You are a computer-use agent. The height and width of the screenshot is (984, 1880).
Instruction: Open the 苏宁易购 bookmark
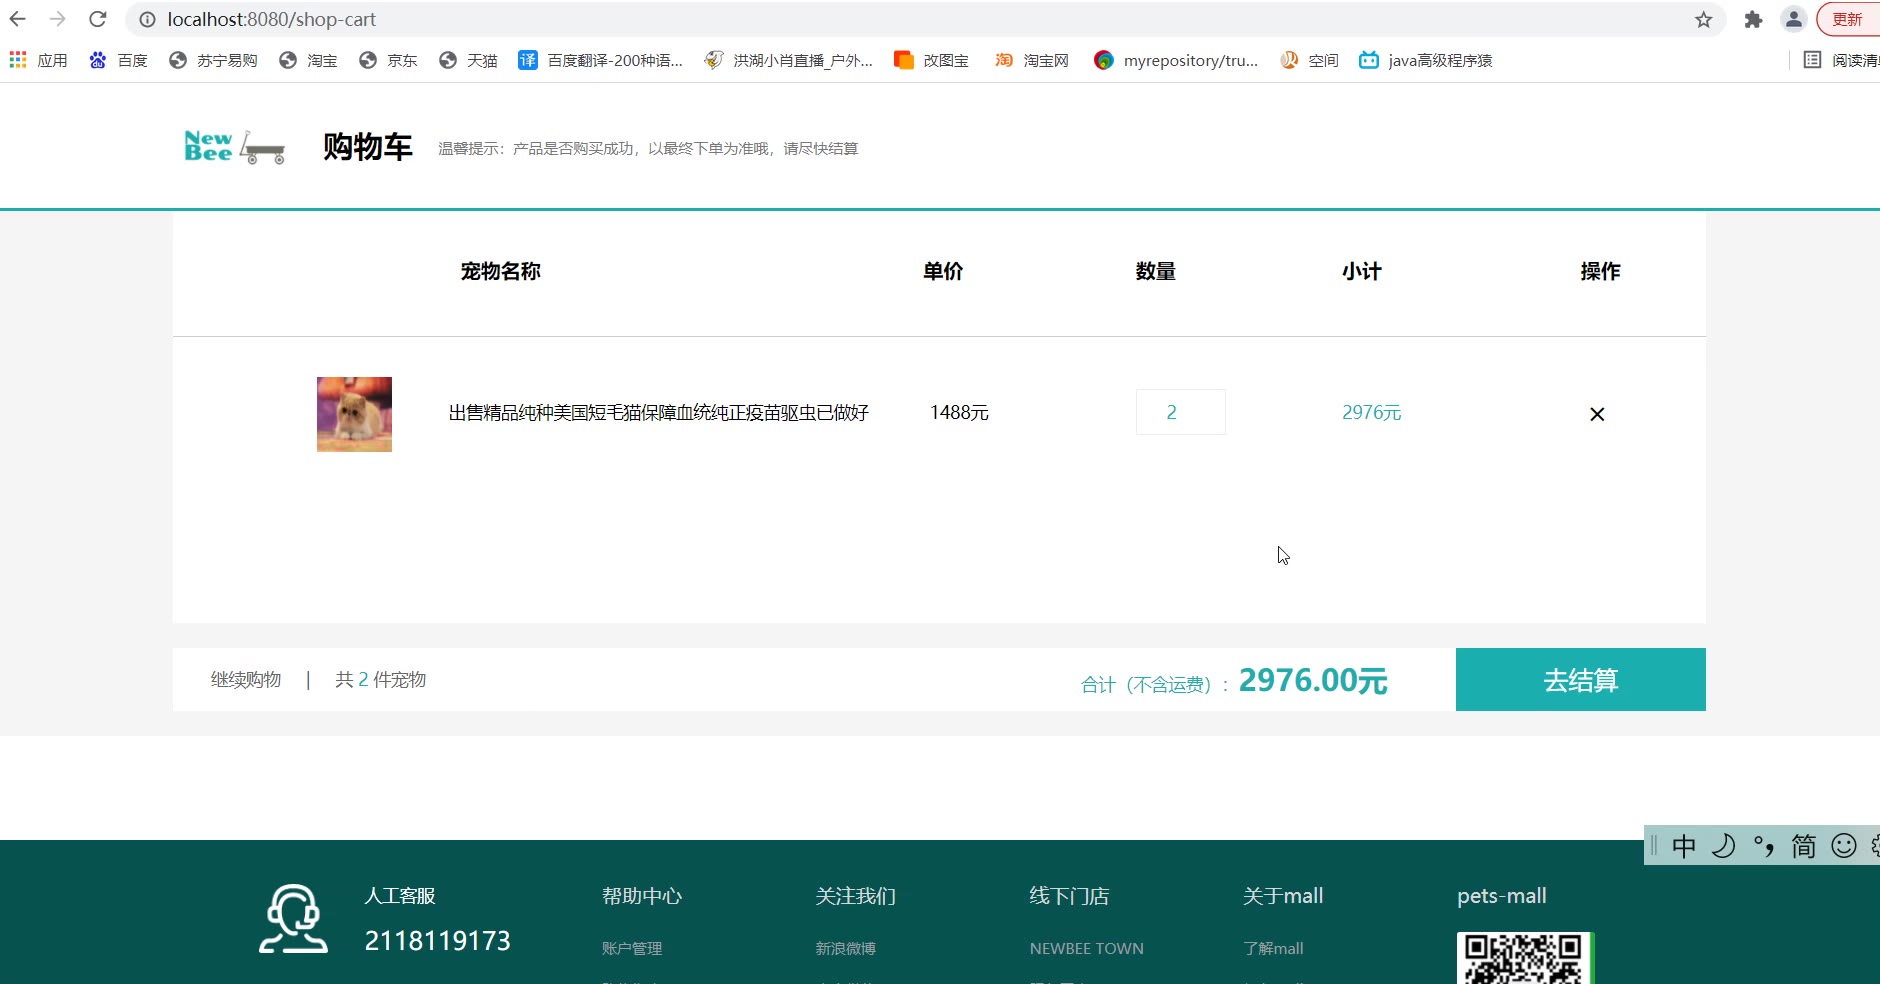[x=213, y=60]
